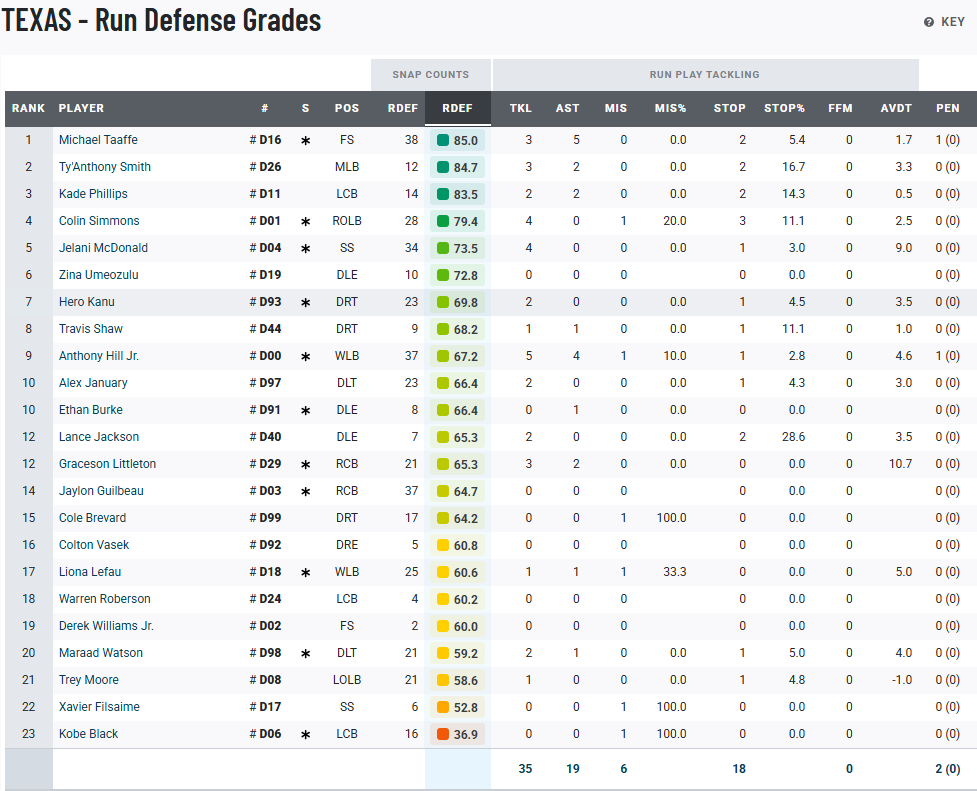Screen dimensions: 977x791
Task: Click the starter asterisk for Anthony Hill Jr.
Action: (305, 357)
